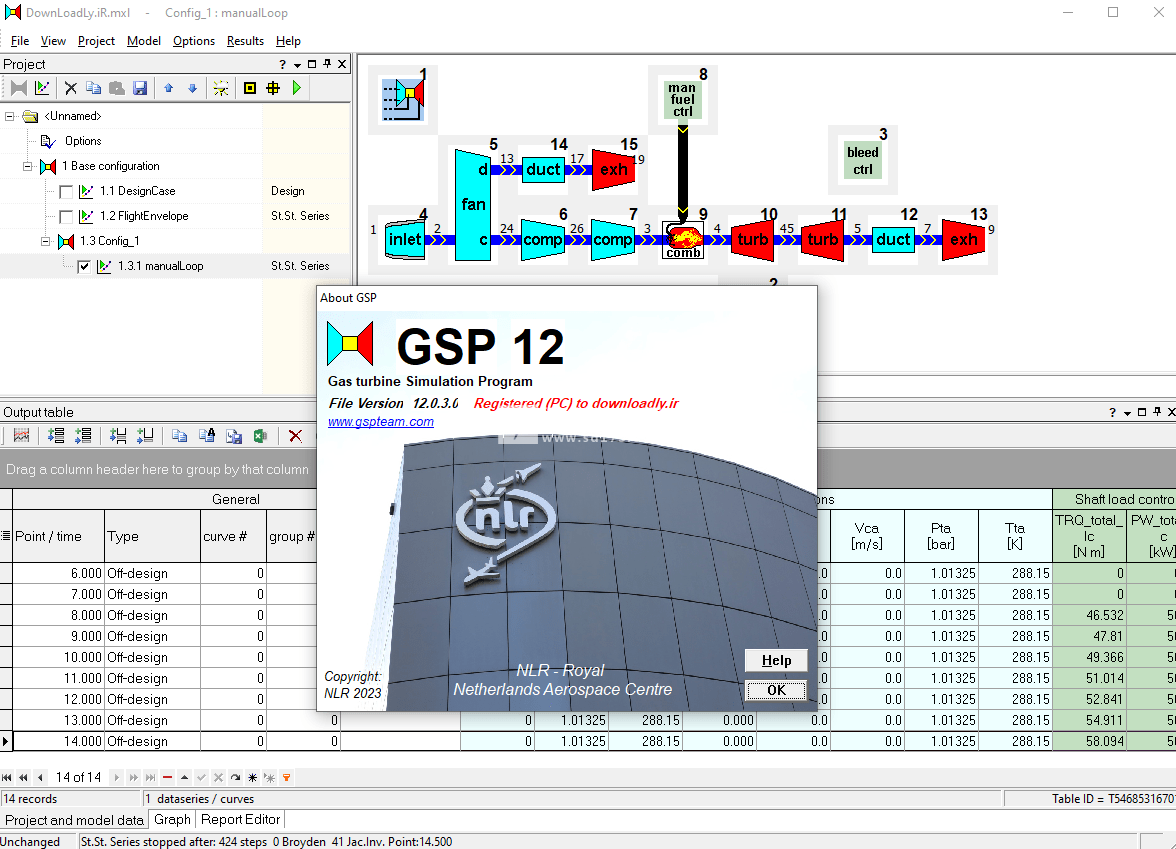Save output table to file icon
This screenshot has height=849, width=1176.
[x=234, y=436]
